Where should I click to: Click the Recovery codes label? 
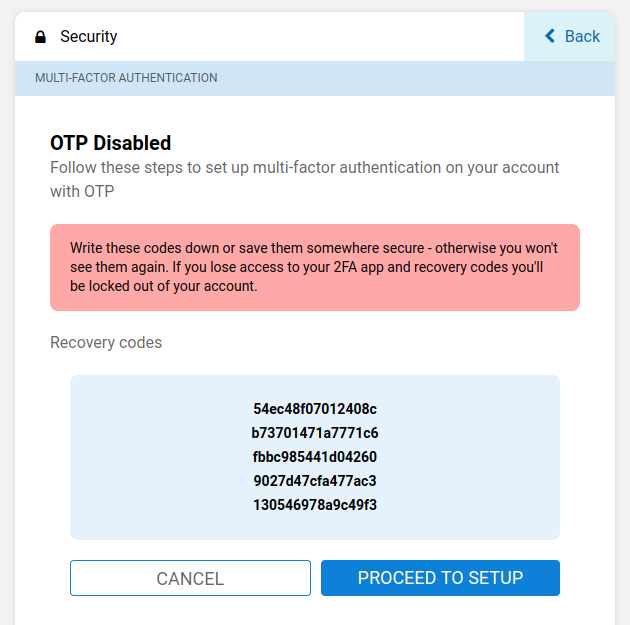[x=106, y=342]
